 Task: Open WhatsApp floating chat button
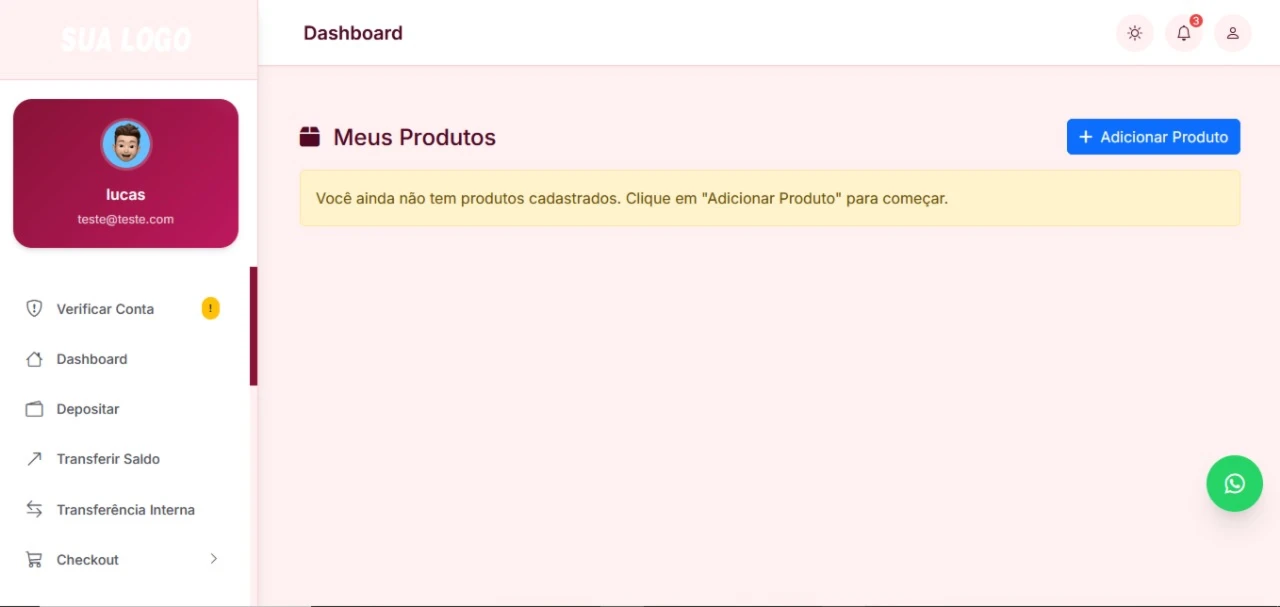point(1234,484)
